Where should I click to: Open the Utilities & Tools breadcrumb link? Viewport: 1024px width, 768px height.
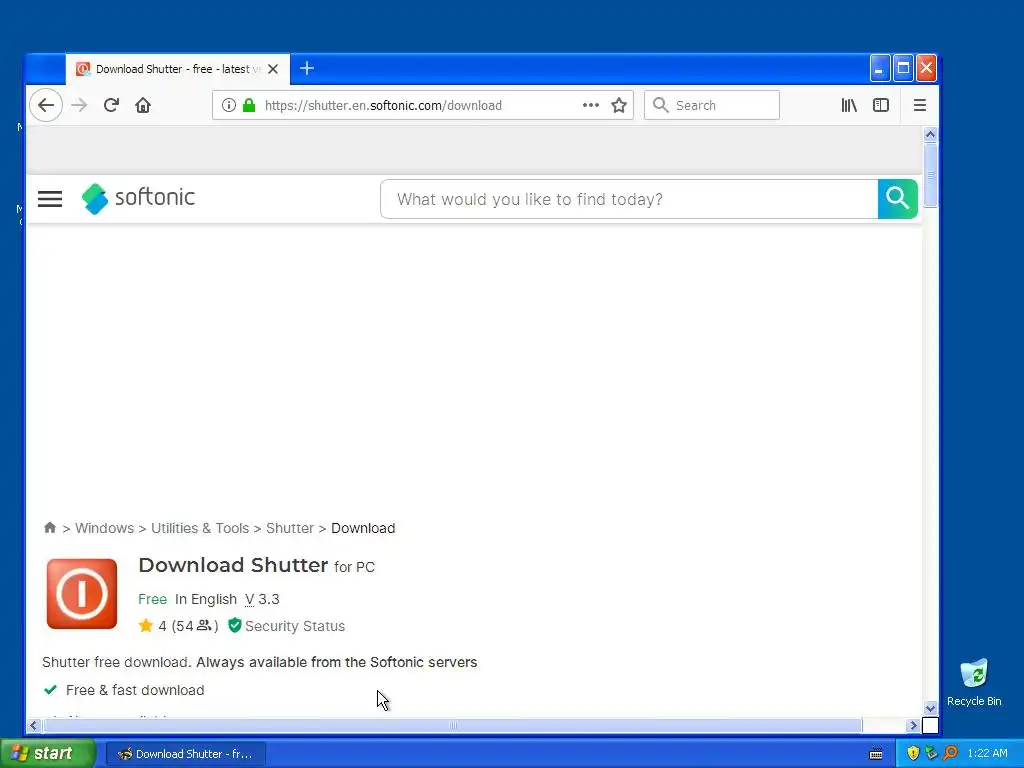click(x=200, y=528)
